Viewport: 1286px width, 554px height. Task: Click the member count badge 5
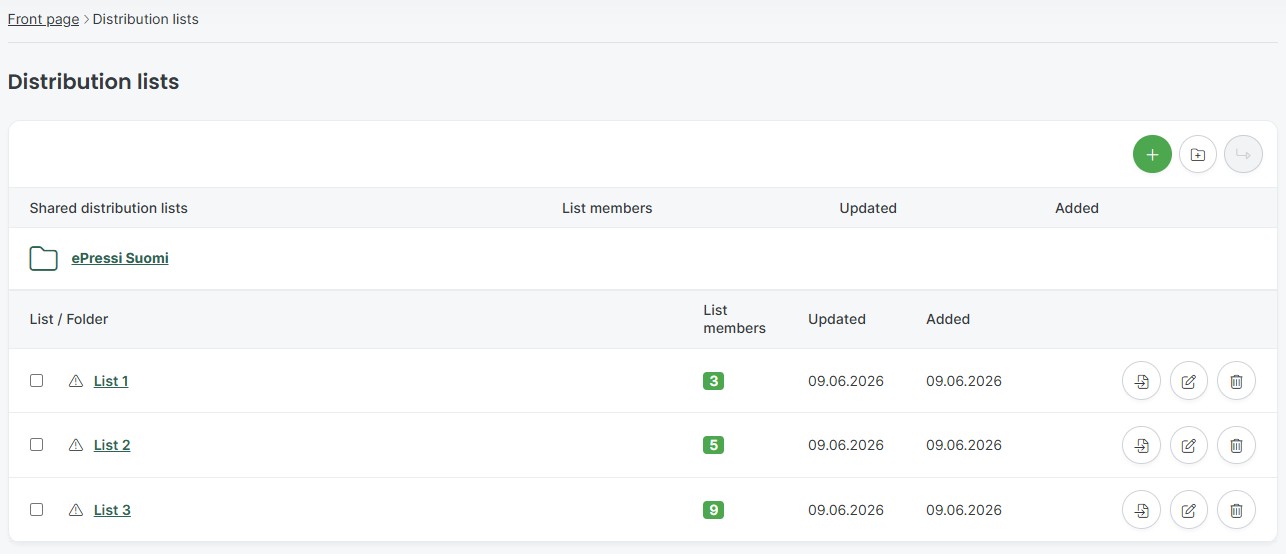click(x=713, y=445)
